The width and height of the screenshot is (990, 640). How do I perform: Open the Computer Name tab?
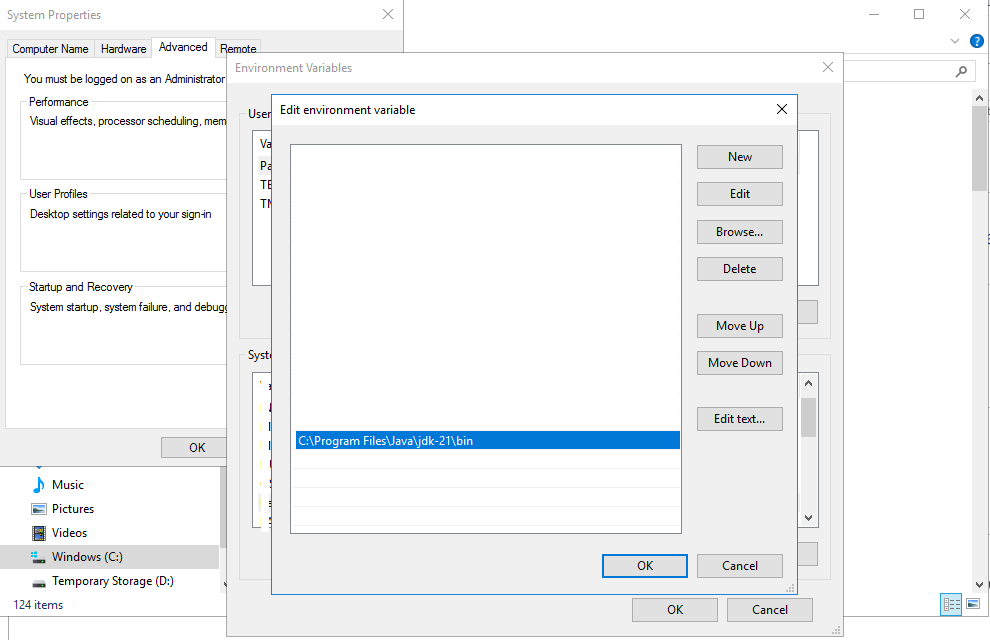point(50,48)
